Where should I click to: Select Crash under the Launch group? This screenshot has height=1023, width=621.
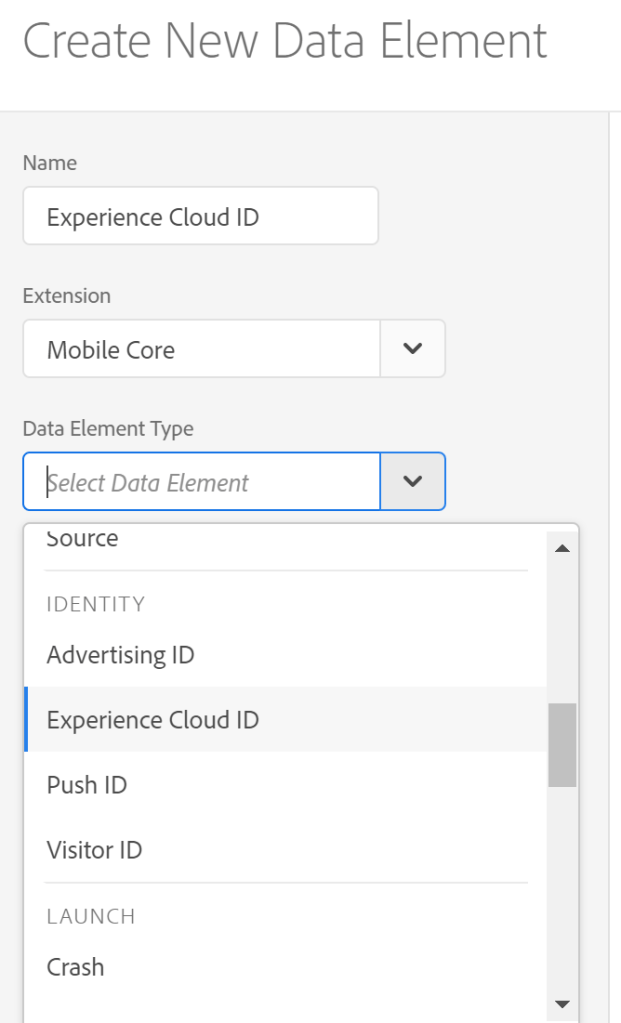pos(75,967)
